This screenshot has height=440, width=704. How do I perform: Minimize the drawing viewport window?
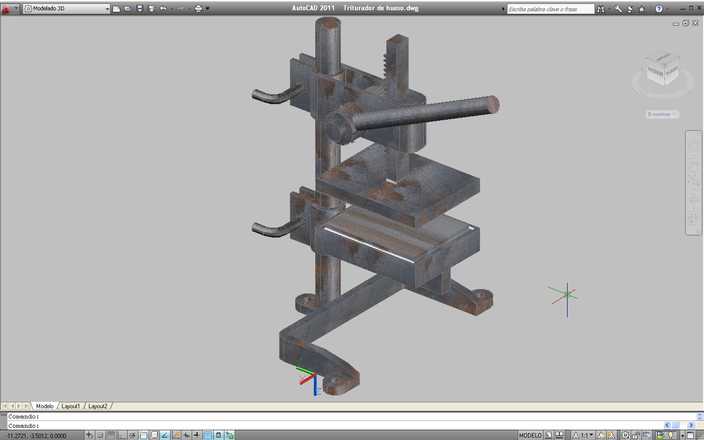[x=676, y=23]
